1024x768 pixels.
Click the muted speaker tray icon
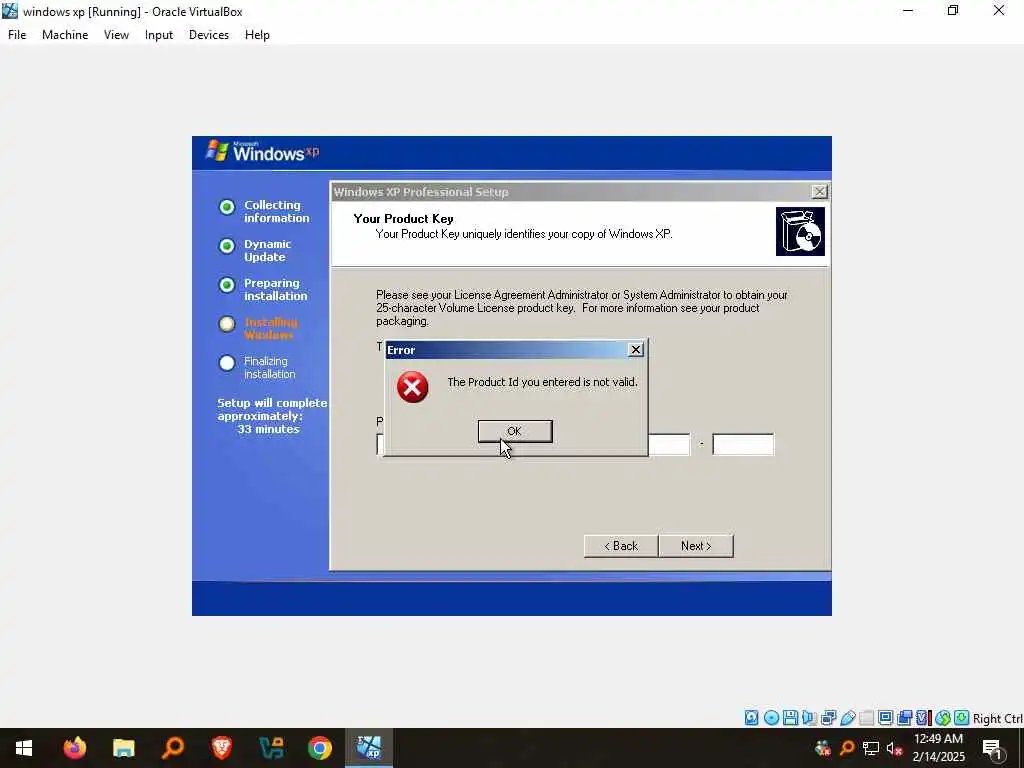click(894, 748)
